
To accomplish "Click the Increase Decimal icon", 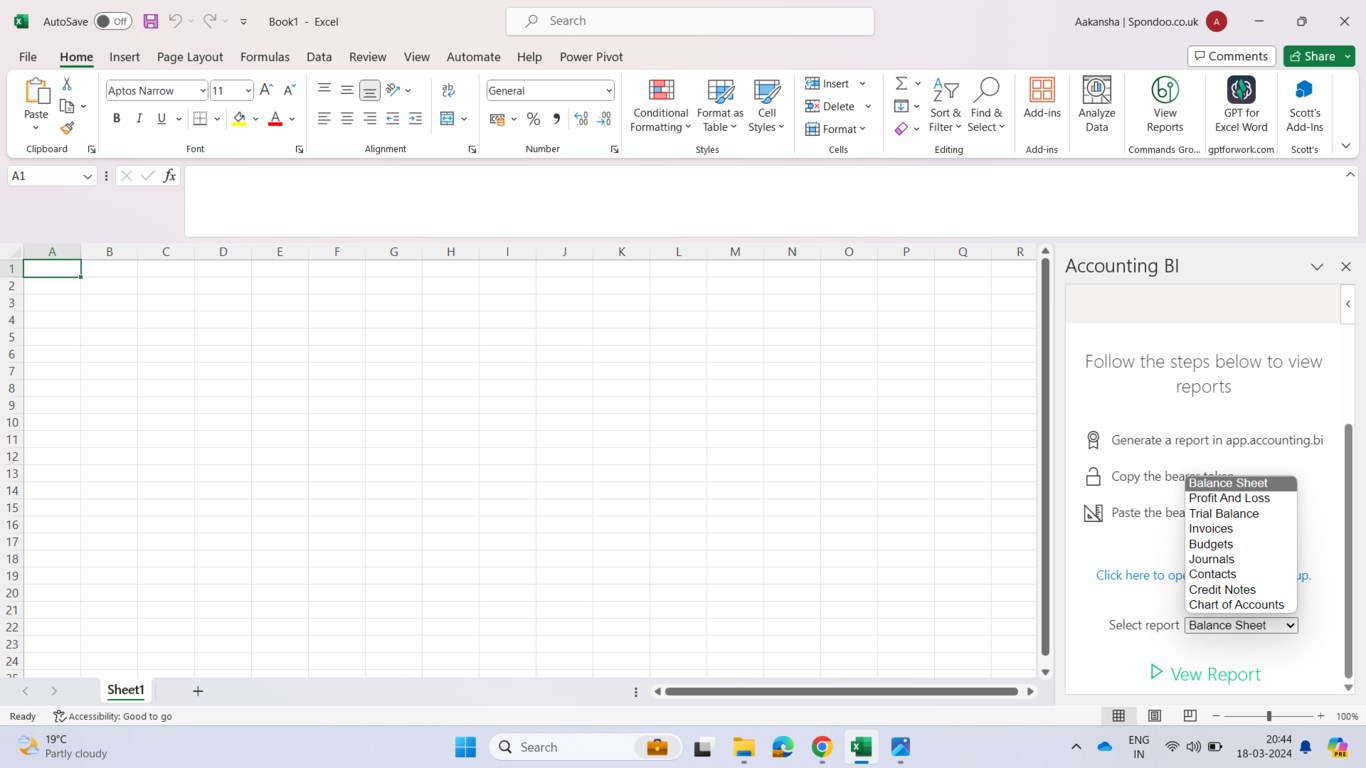I will point(581,119).
